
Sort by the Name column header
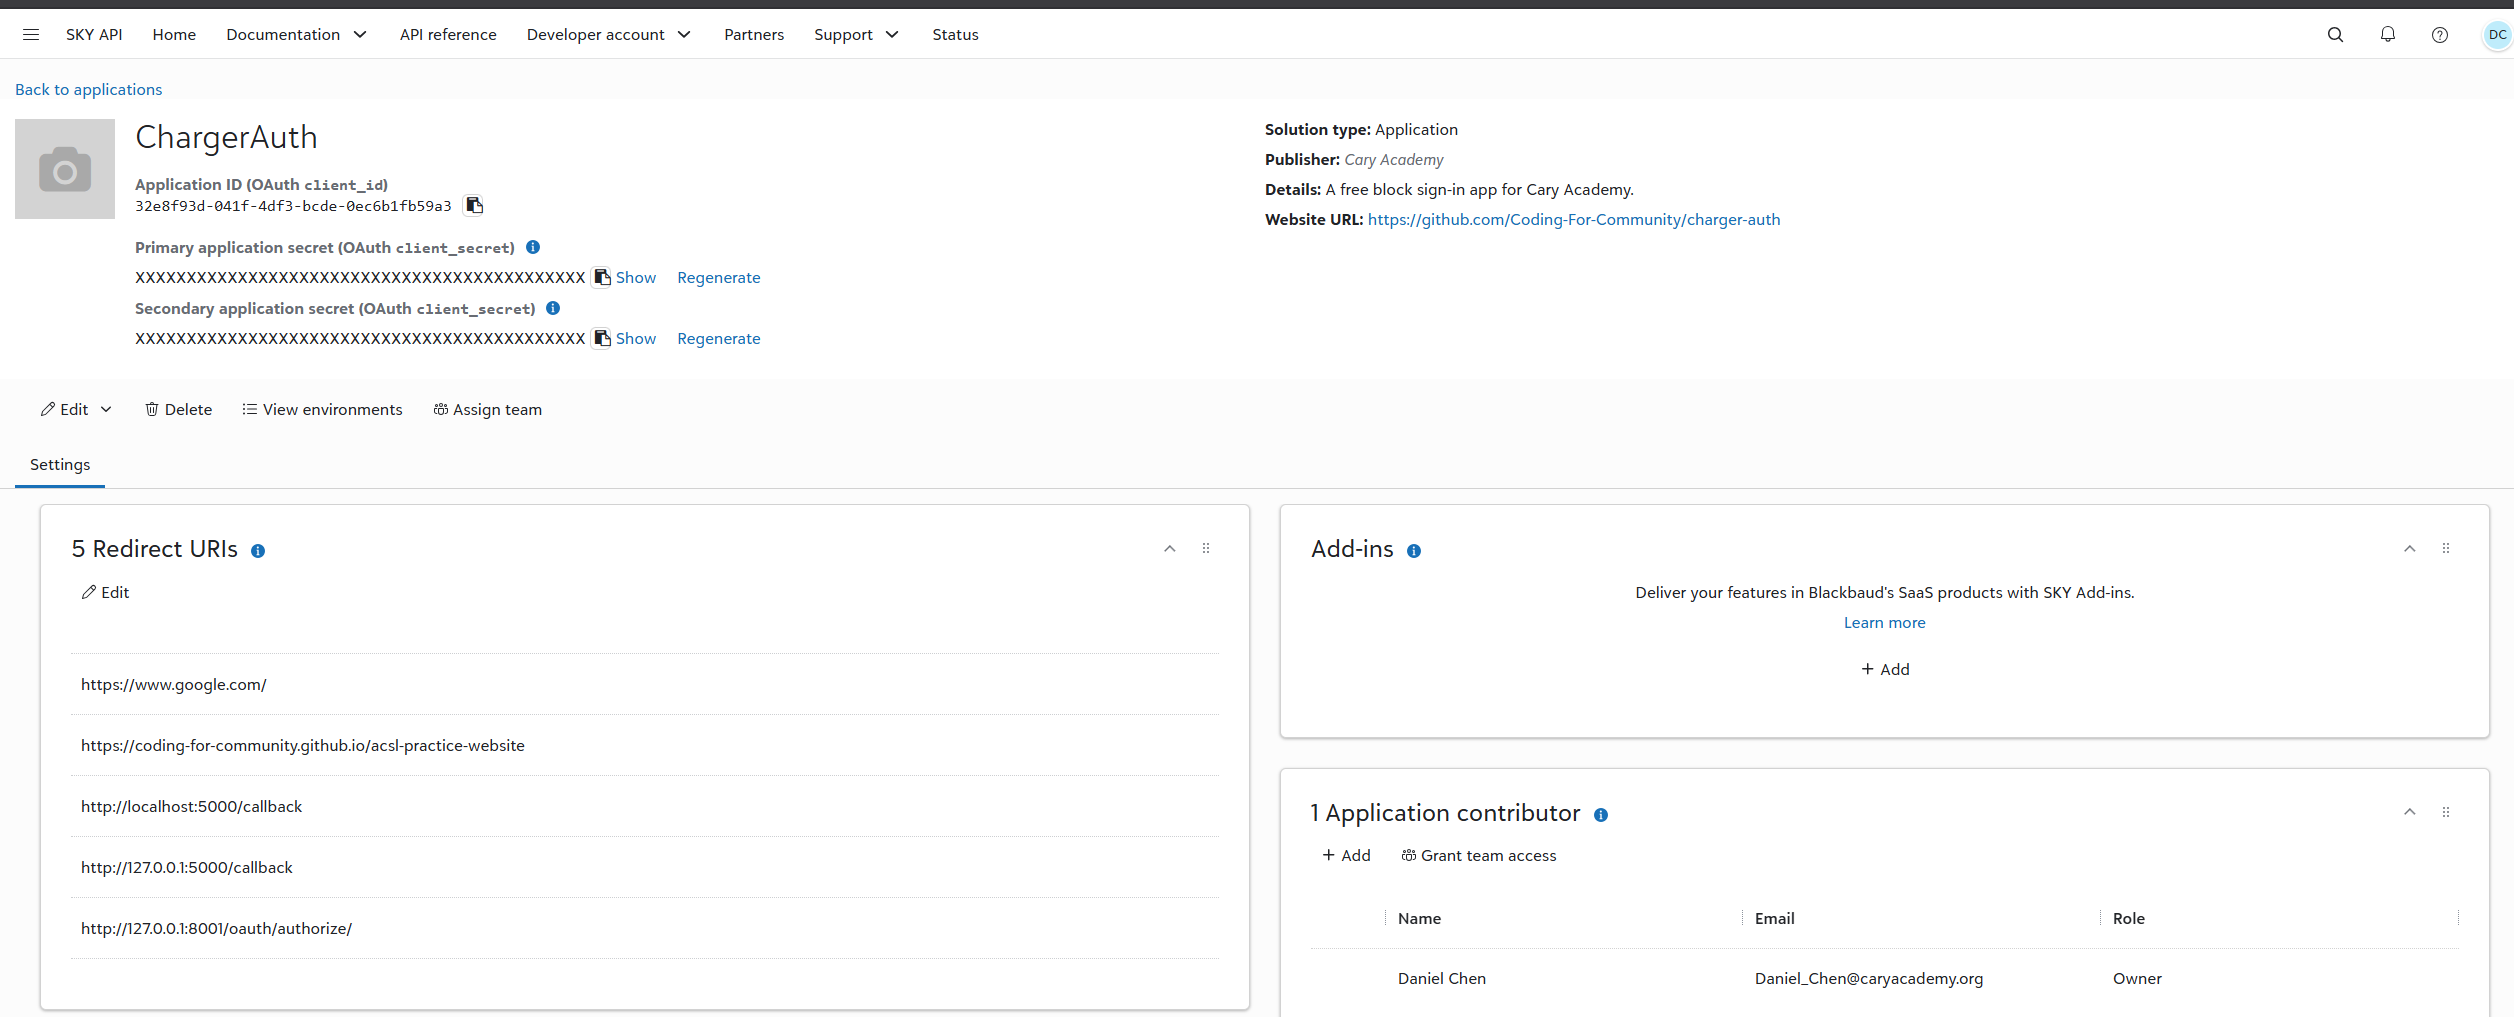point(1419,918)
